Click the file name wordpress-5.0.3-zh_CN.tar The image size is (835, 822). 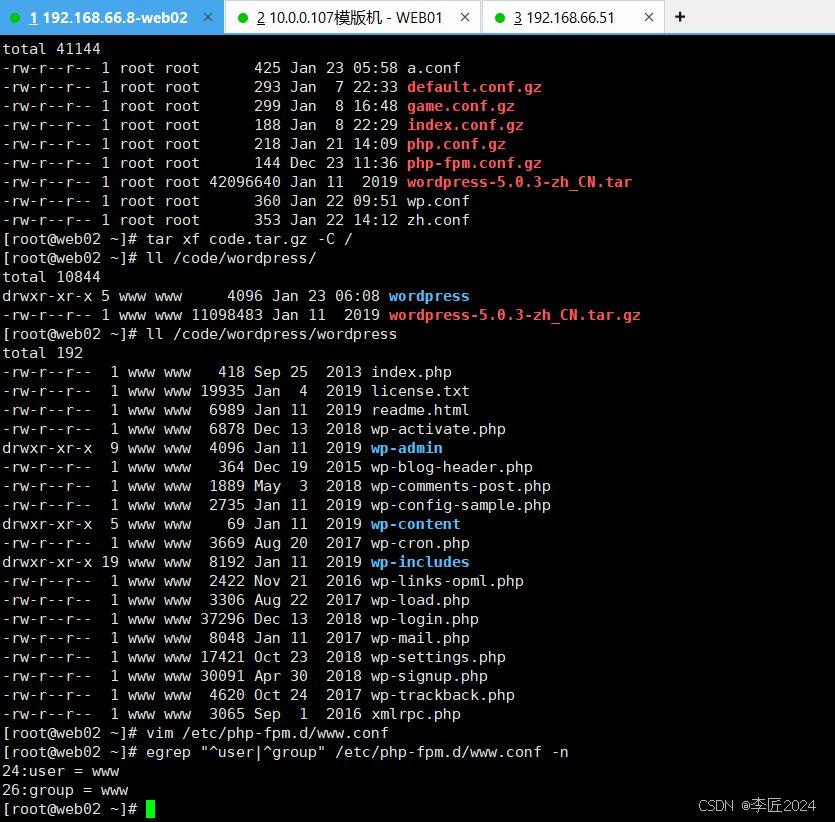[x=519, y=182]
